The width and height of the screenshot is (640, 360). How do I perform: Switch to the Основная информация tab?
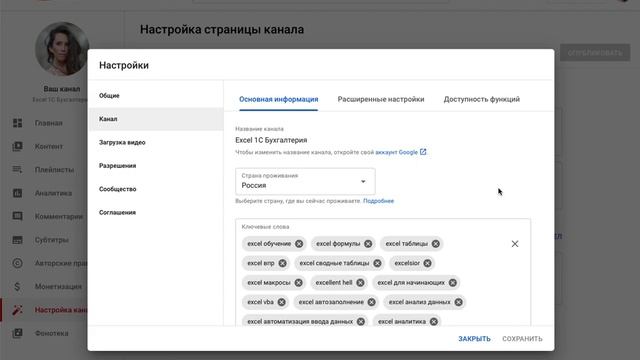point(278,99)
